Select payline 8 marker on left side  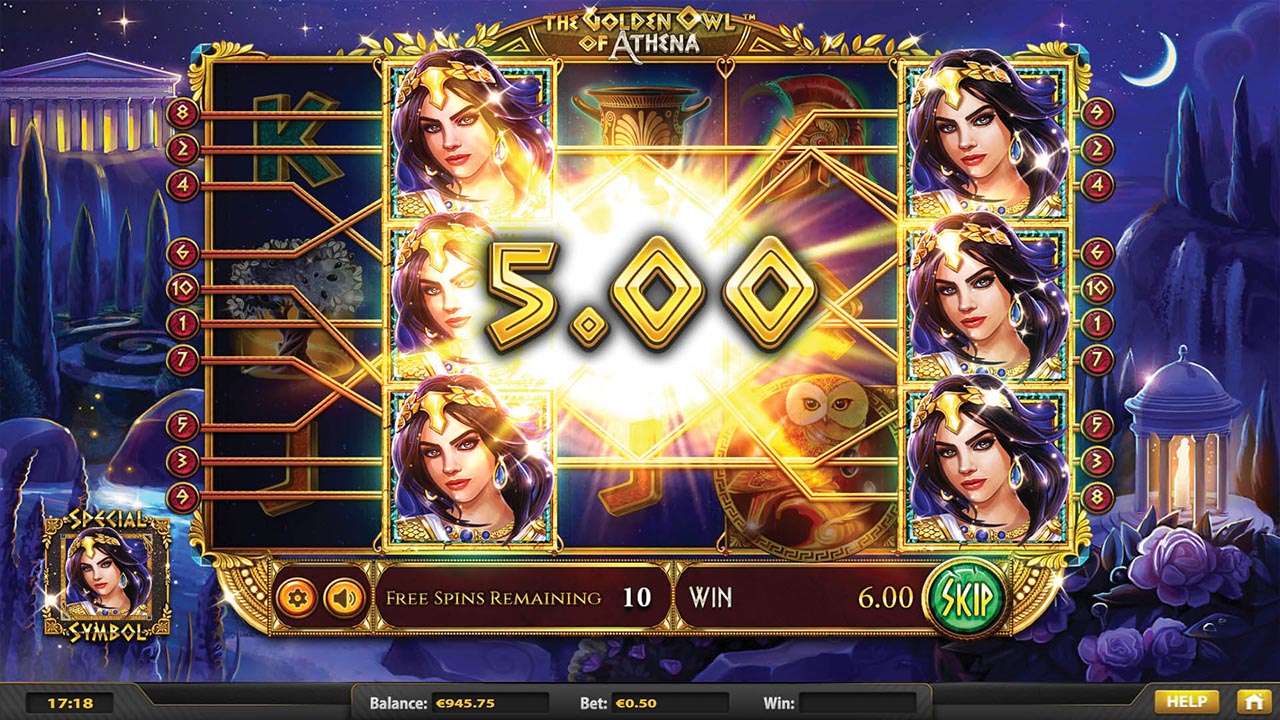[182, 114]
